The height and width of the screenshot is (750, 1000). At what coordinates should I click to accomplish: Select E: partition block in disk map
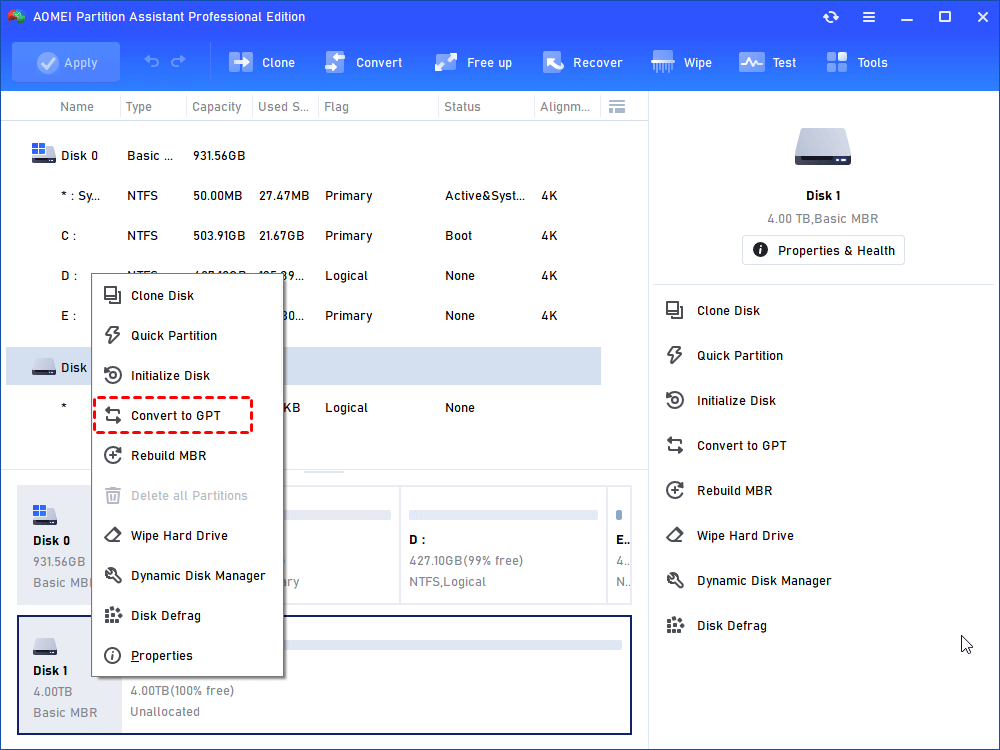tap(619, 545)
